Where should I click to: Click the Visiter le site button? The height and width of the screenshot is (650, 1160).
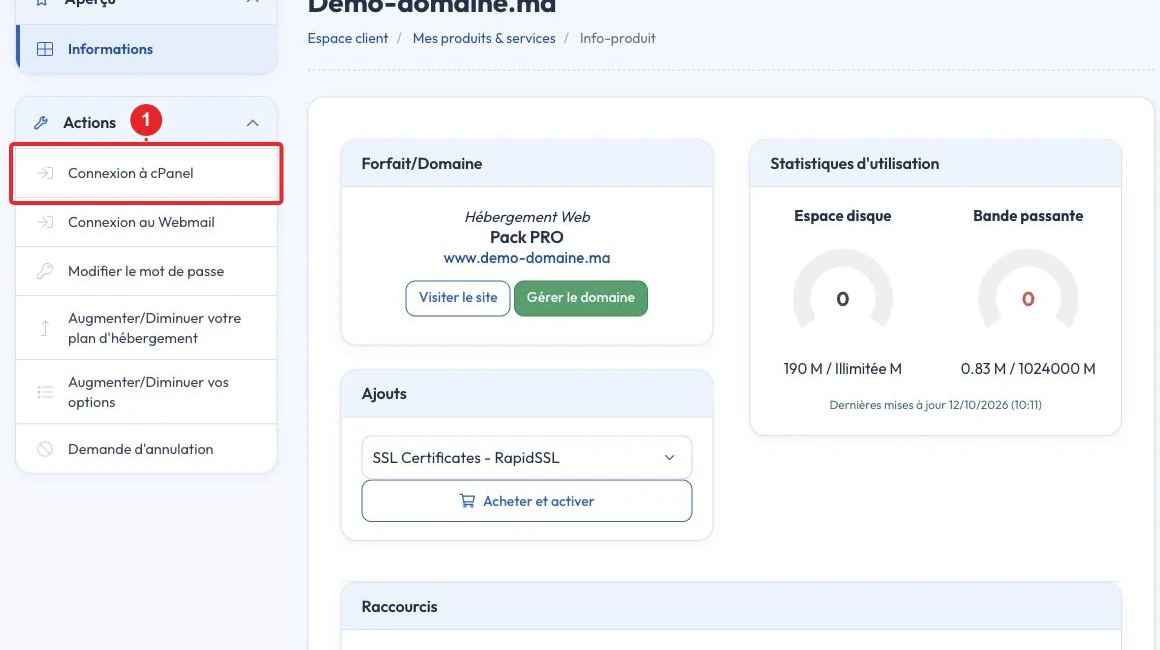click(458, 298)
